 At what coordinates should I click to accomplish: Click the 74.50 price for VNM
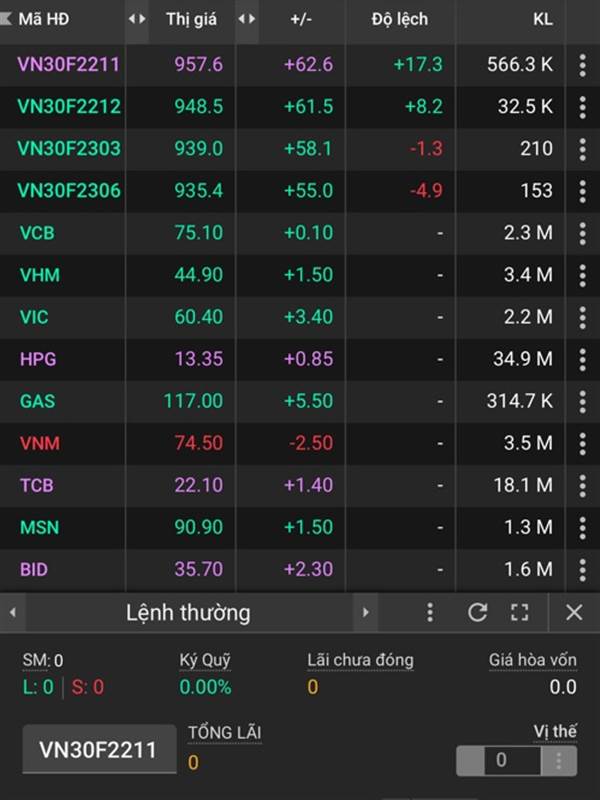[x=198, y=443]
